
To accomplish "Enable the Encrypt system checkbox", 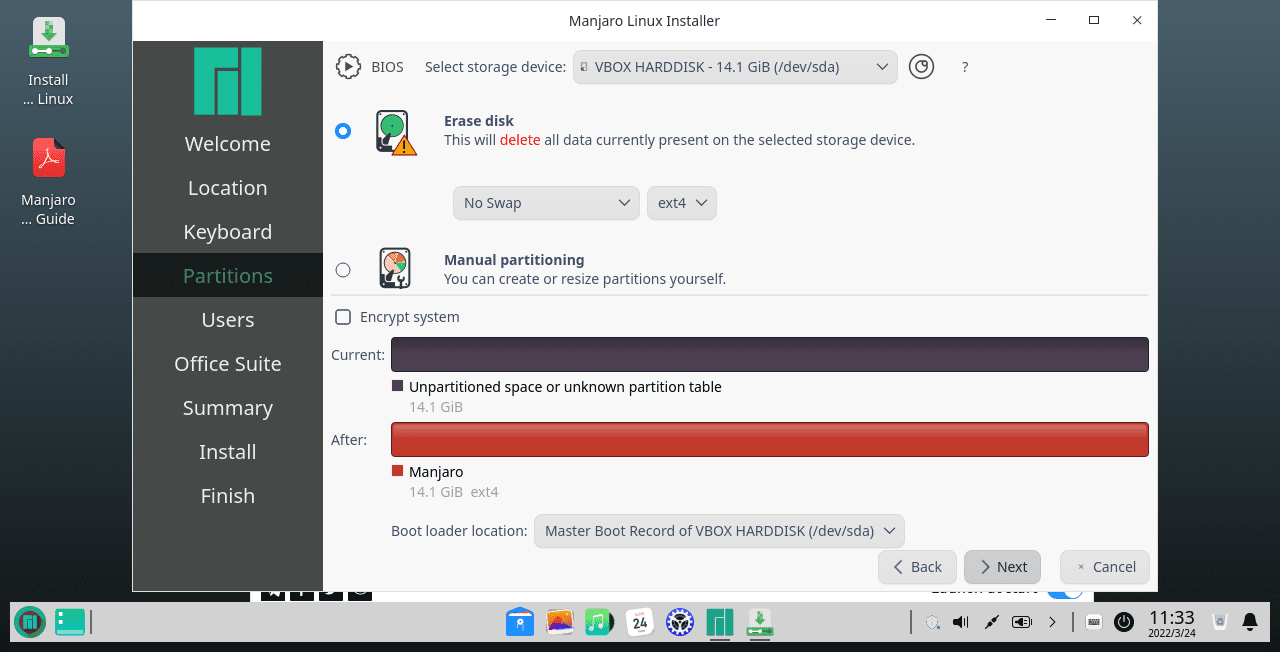I will pyautogui.click(x=343, y=316).
